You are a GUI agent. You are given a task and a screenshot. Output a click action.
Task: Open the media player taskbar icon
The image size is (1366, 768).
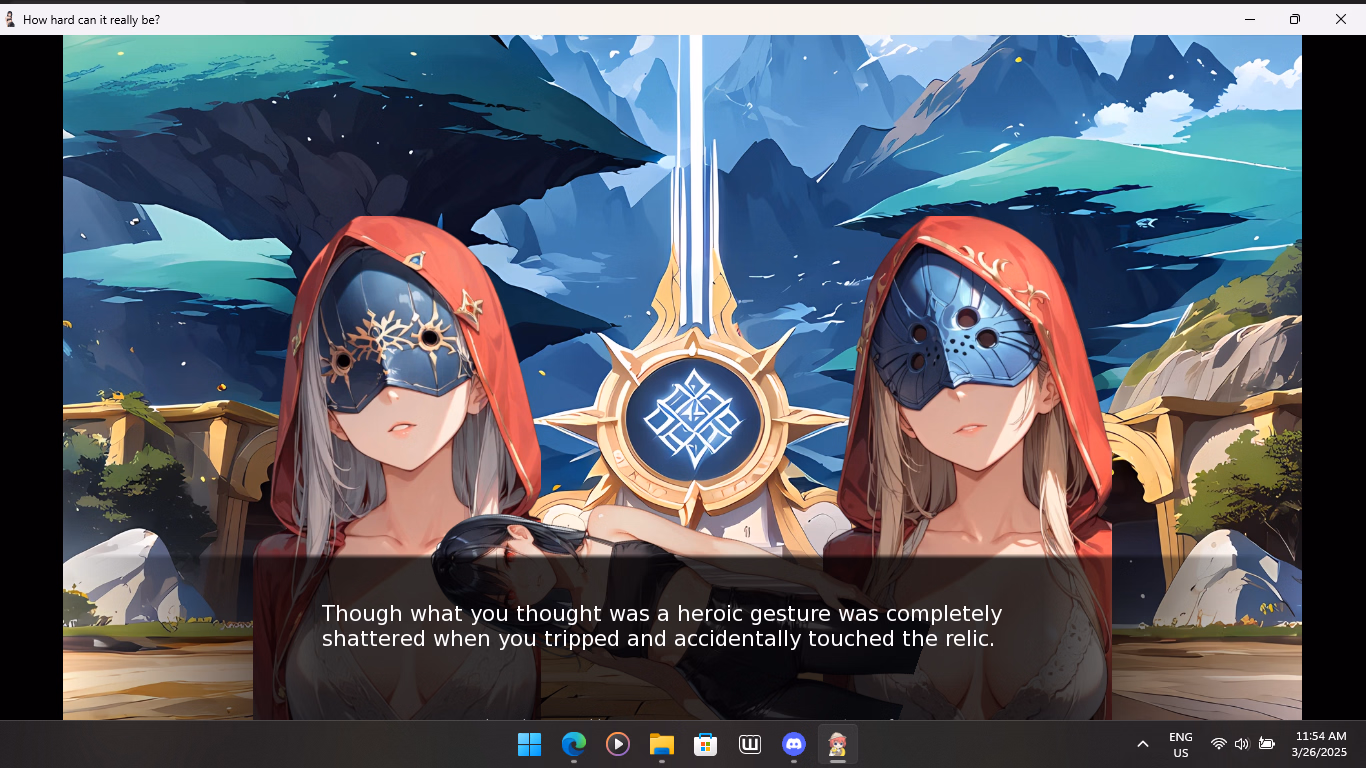pyautogui.click(x=618, y=744)
